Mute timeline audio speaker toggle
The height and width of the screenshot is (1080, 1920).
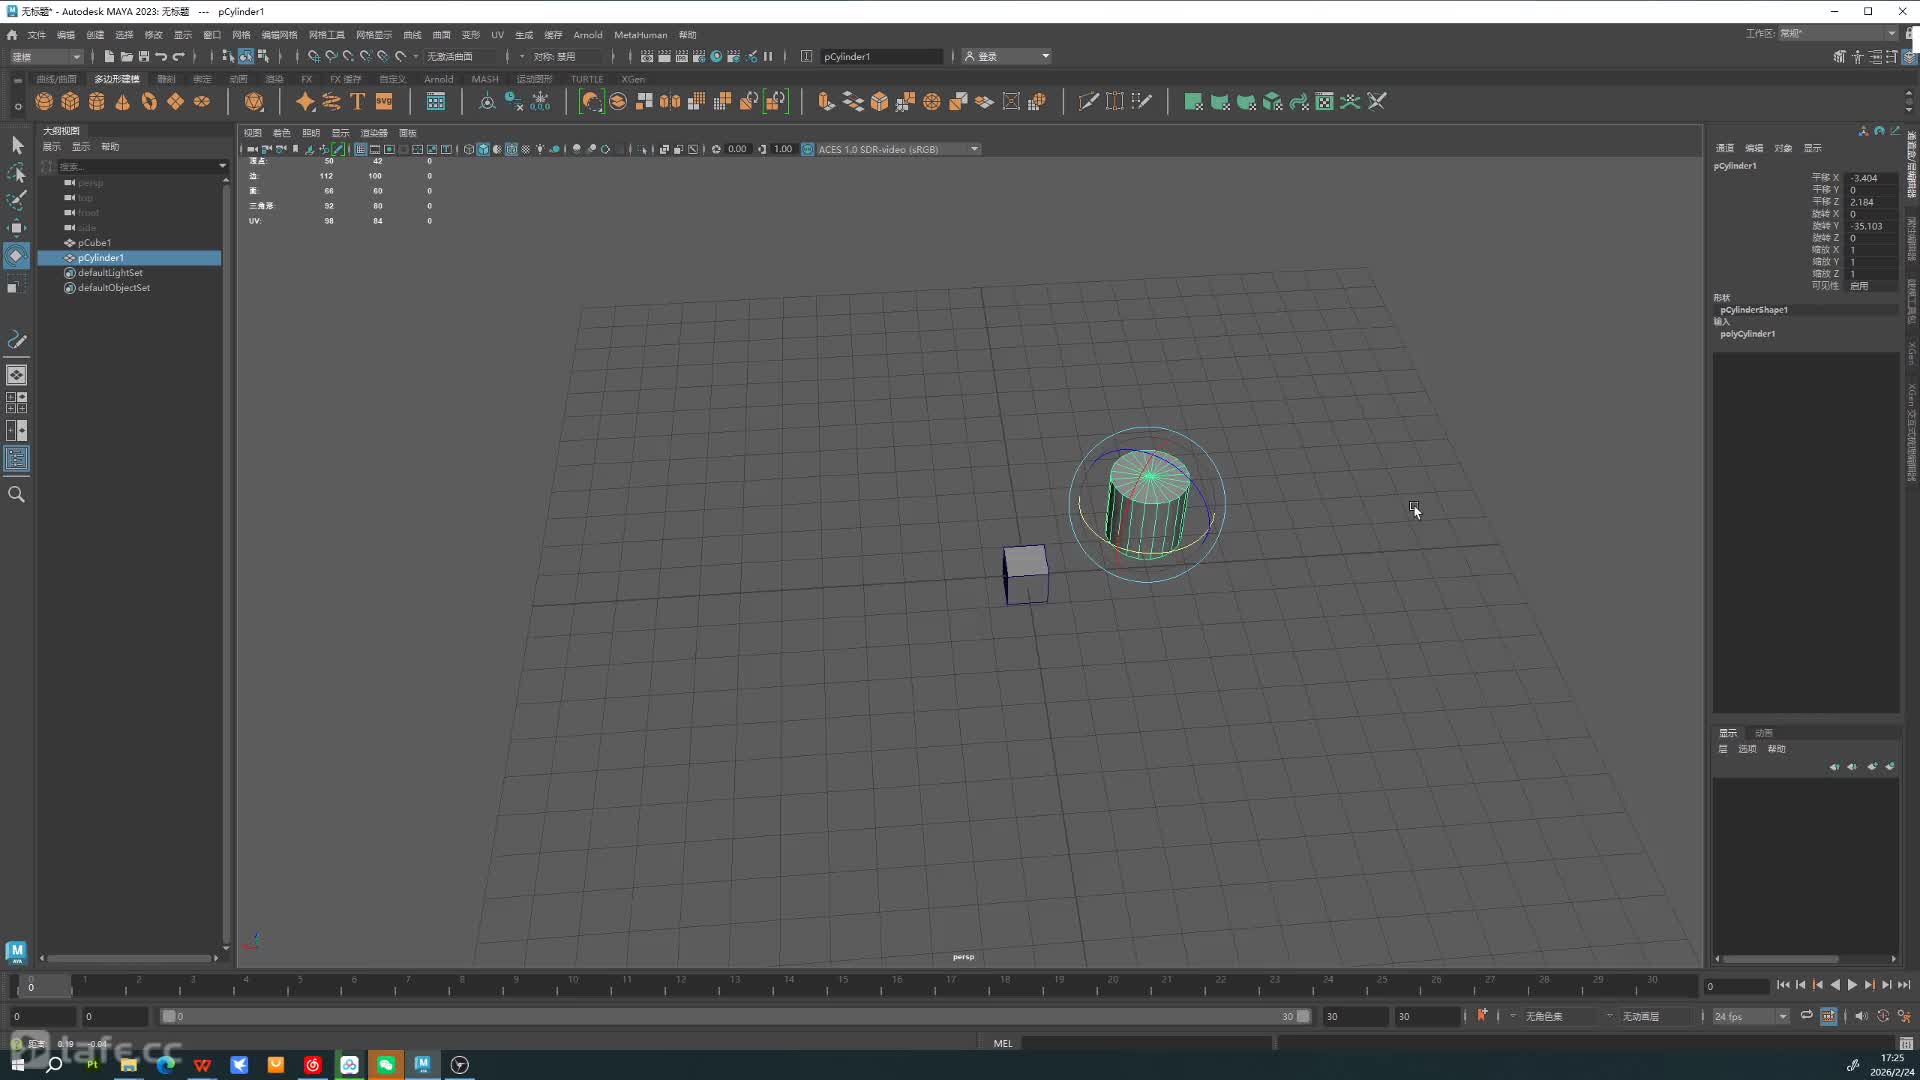[1861, 1016]
